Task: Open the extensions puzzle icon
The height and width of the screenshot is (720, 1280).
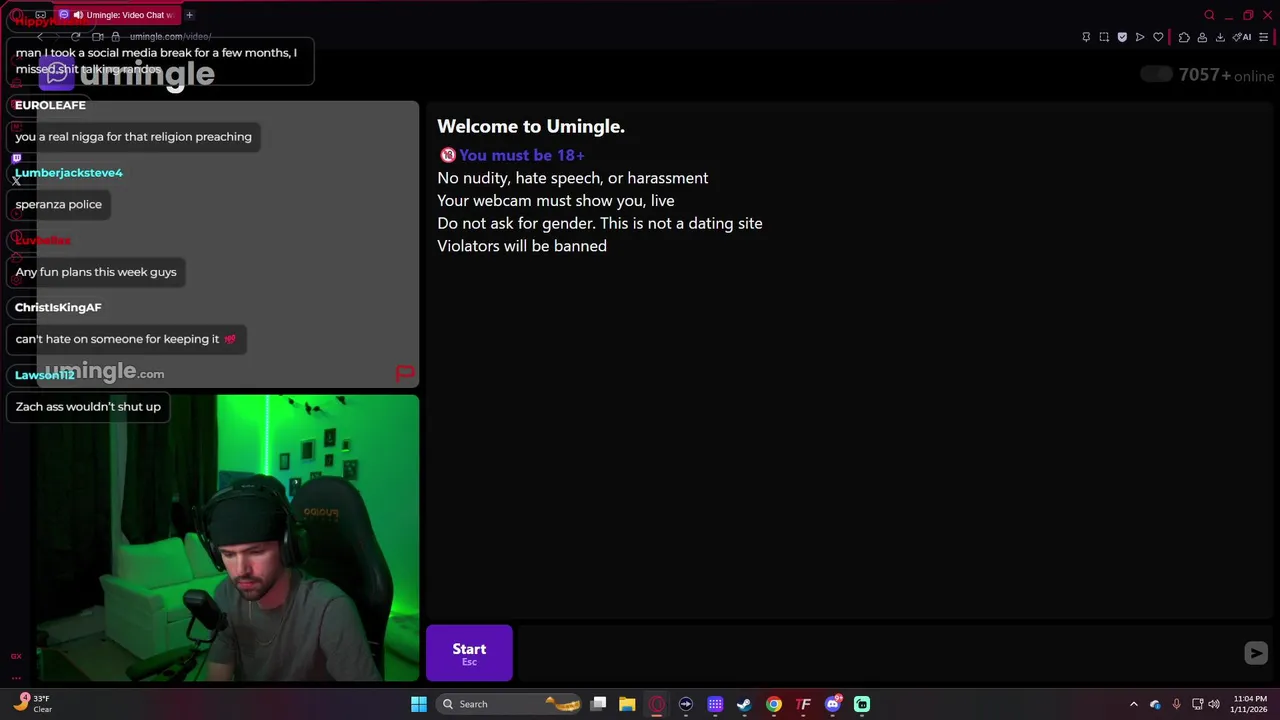Action: (1184, 37)
